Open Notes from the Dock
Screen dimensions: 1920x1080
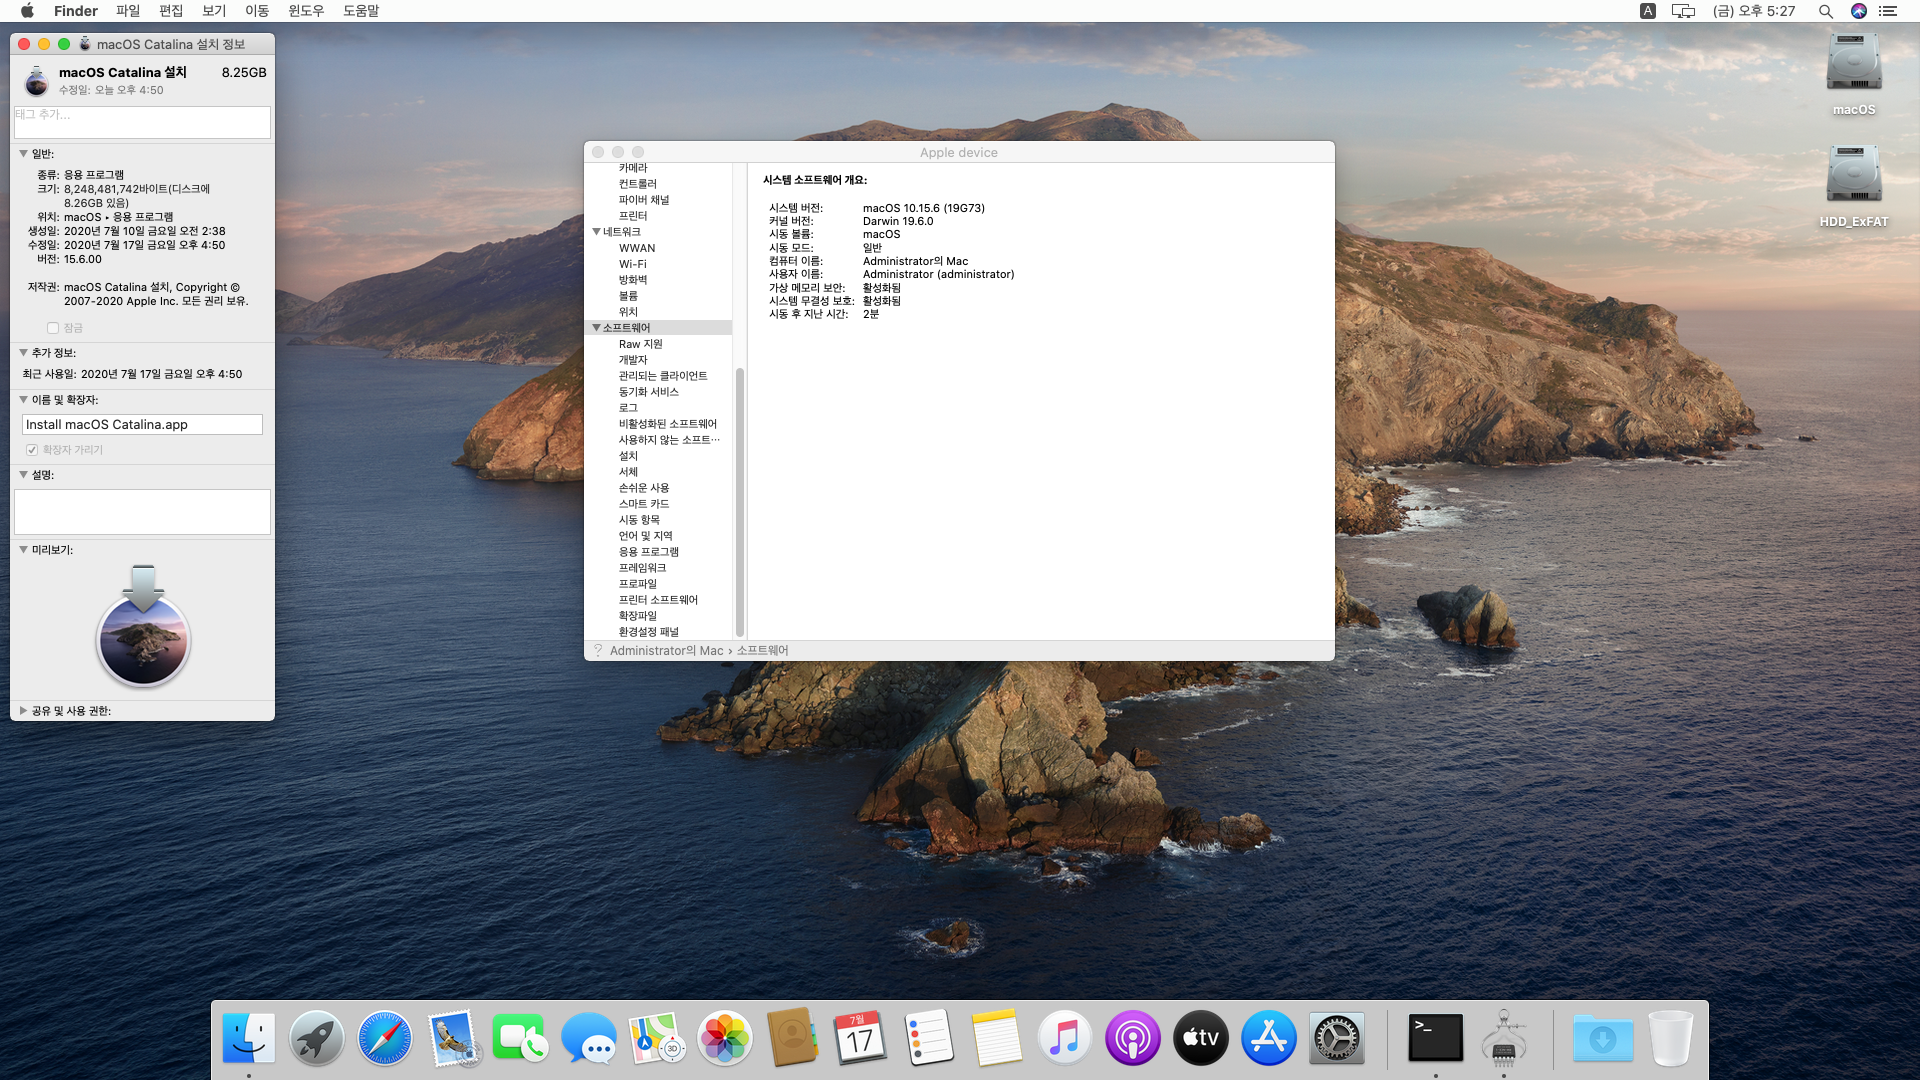[996, 1038]
